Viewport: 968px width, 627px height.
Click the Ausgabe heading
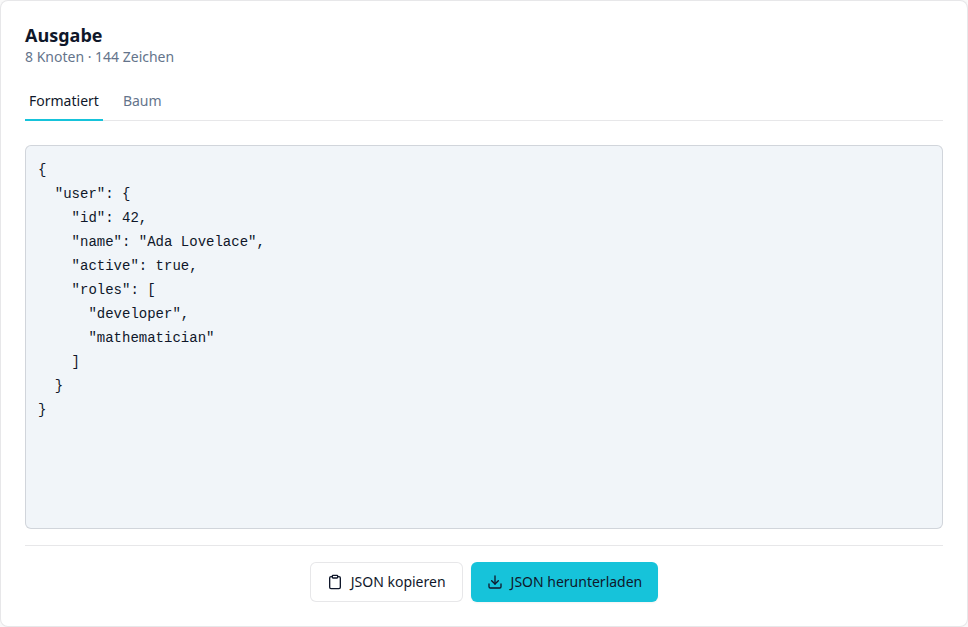pos(64,36)
